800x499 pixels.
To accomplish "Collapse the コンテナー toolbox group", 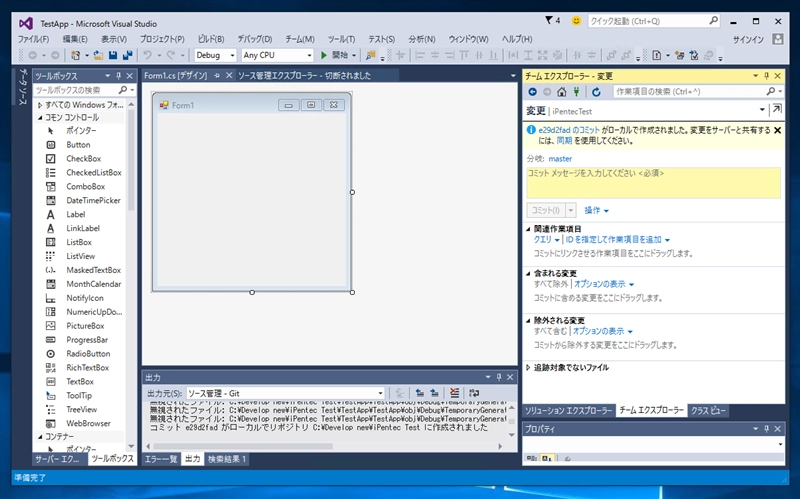I will click(40, 437).
